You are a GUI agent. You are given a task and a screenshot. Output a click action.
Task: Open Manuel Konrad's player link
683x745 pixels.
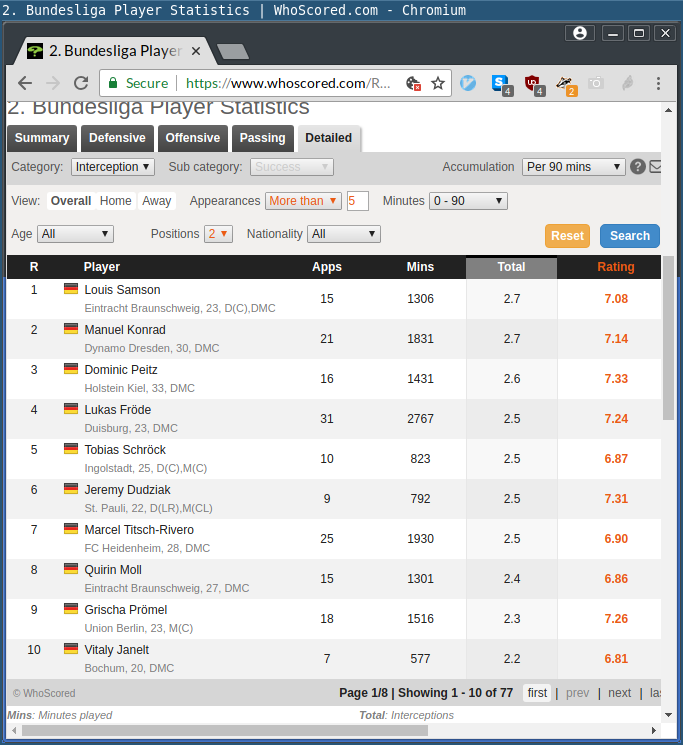(x=125, y=330)
